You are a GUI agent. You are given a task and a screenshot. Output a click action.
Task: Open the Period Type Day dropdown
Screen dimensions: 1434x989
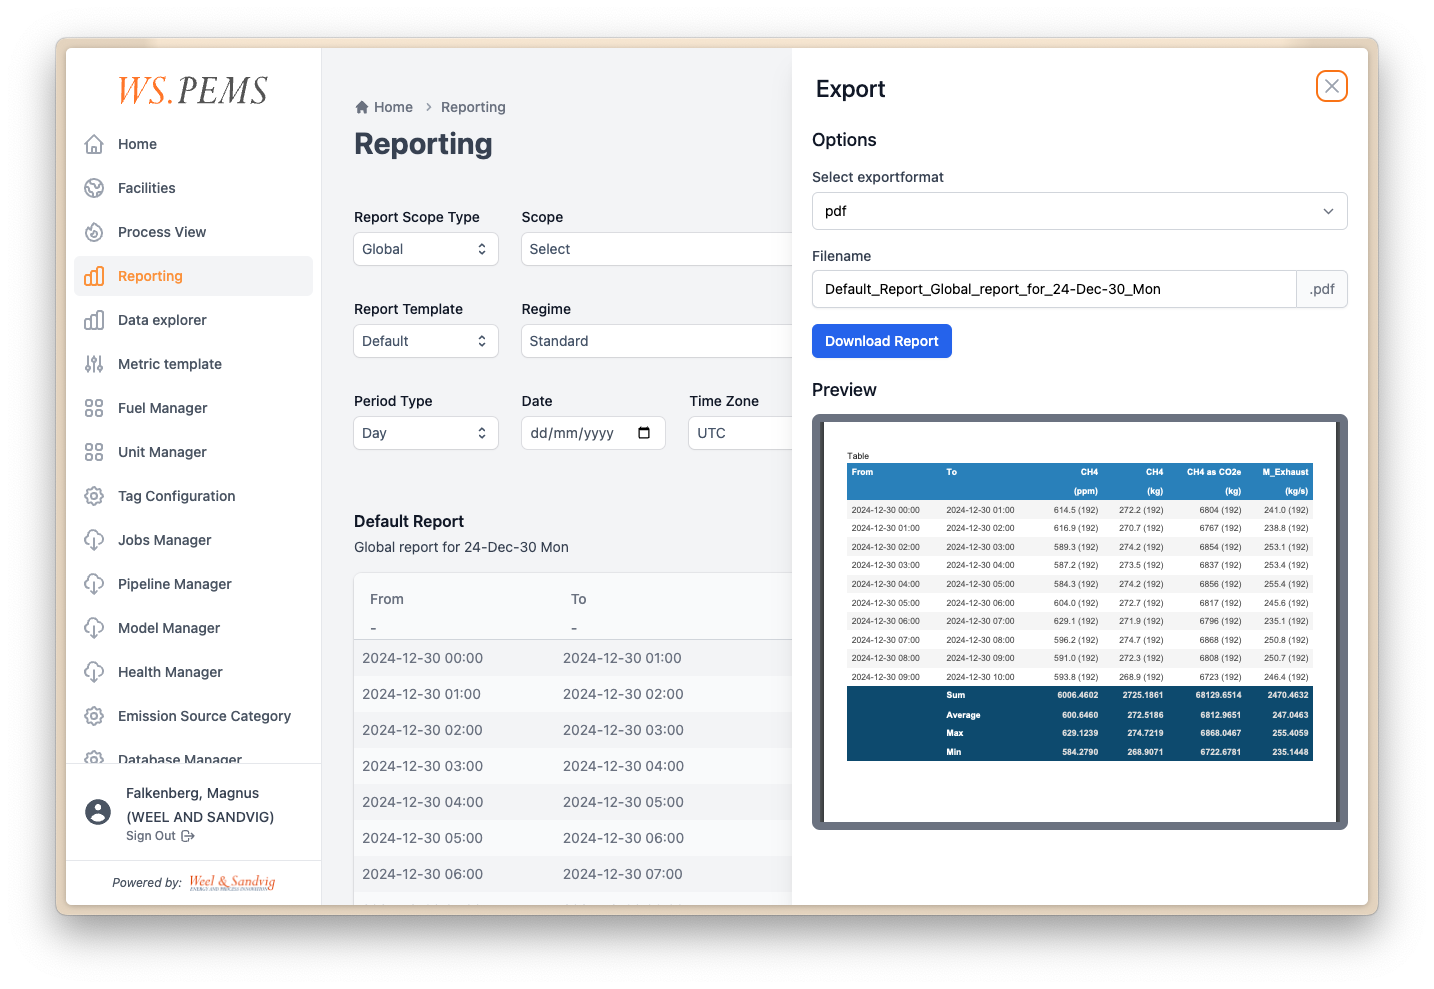(x=425, y=433)
